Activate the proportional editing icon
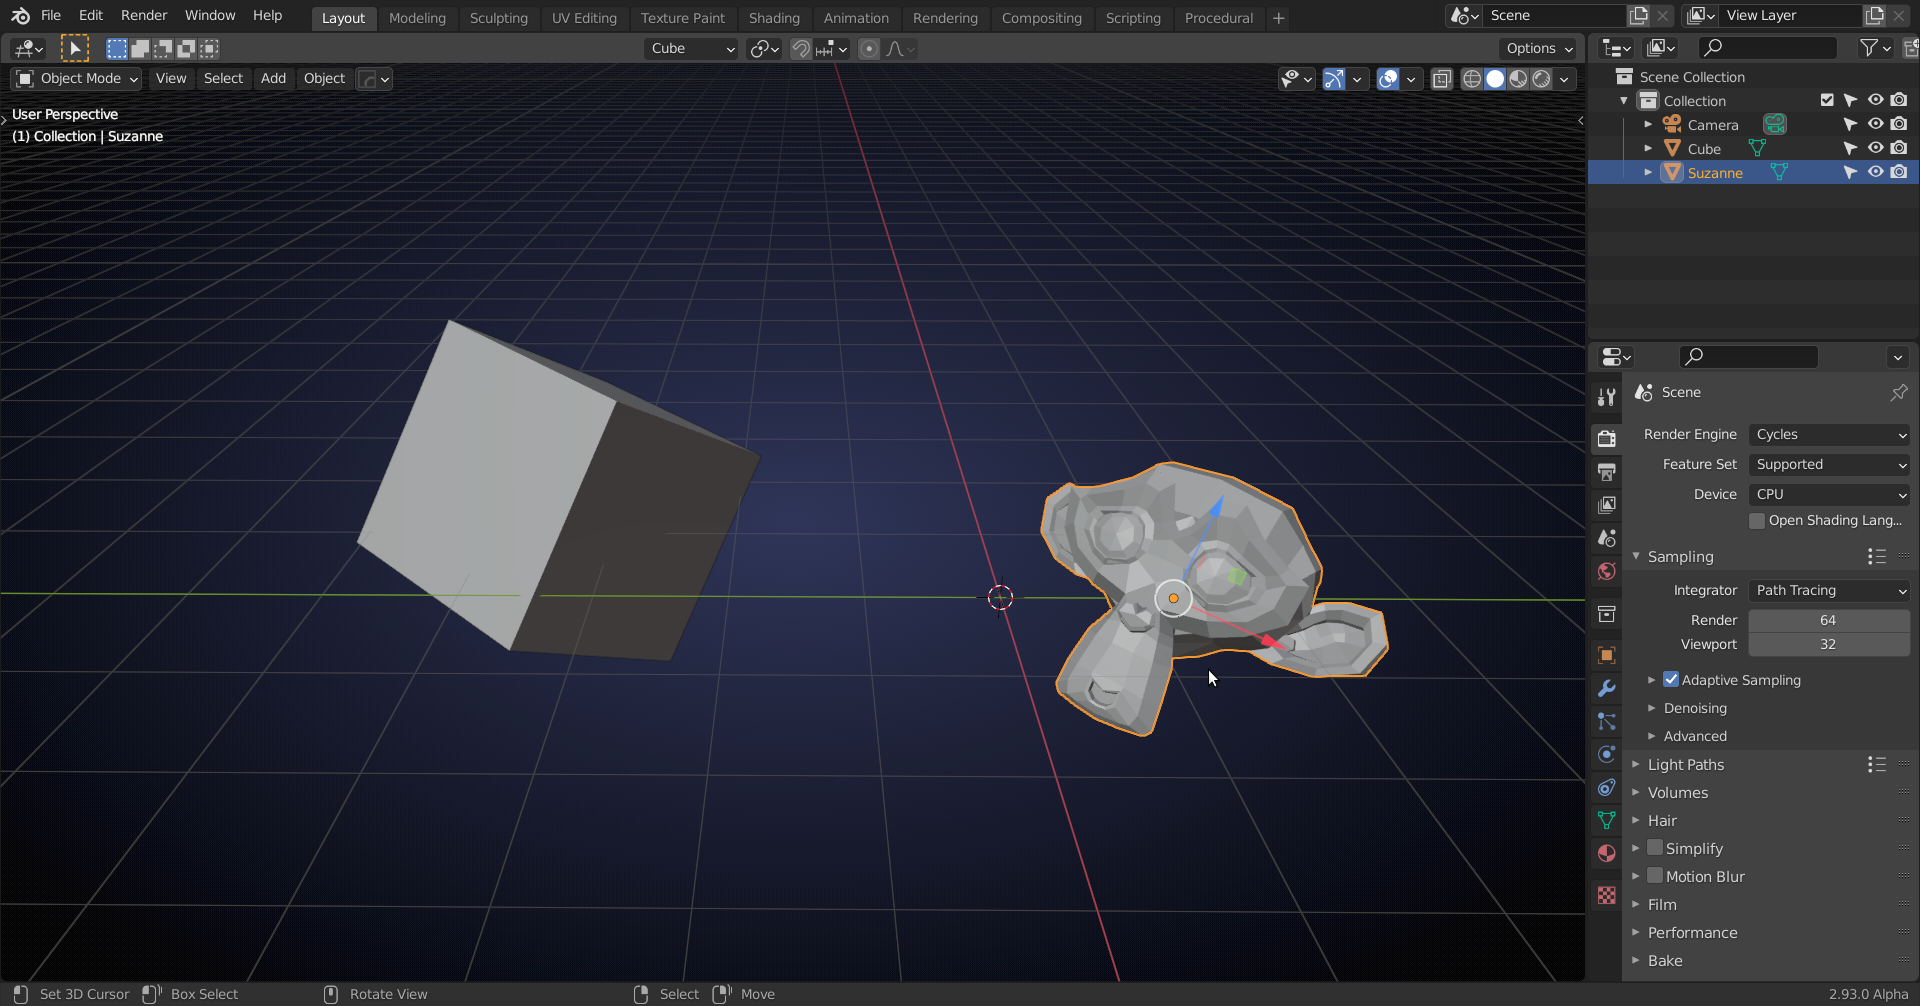Viewport: 1920px width, 1006px height. (x=867, y=48)
